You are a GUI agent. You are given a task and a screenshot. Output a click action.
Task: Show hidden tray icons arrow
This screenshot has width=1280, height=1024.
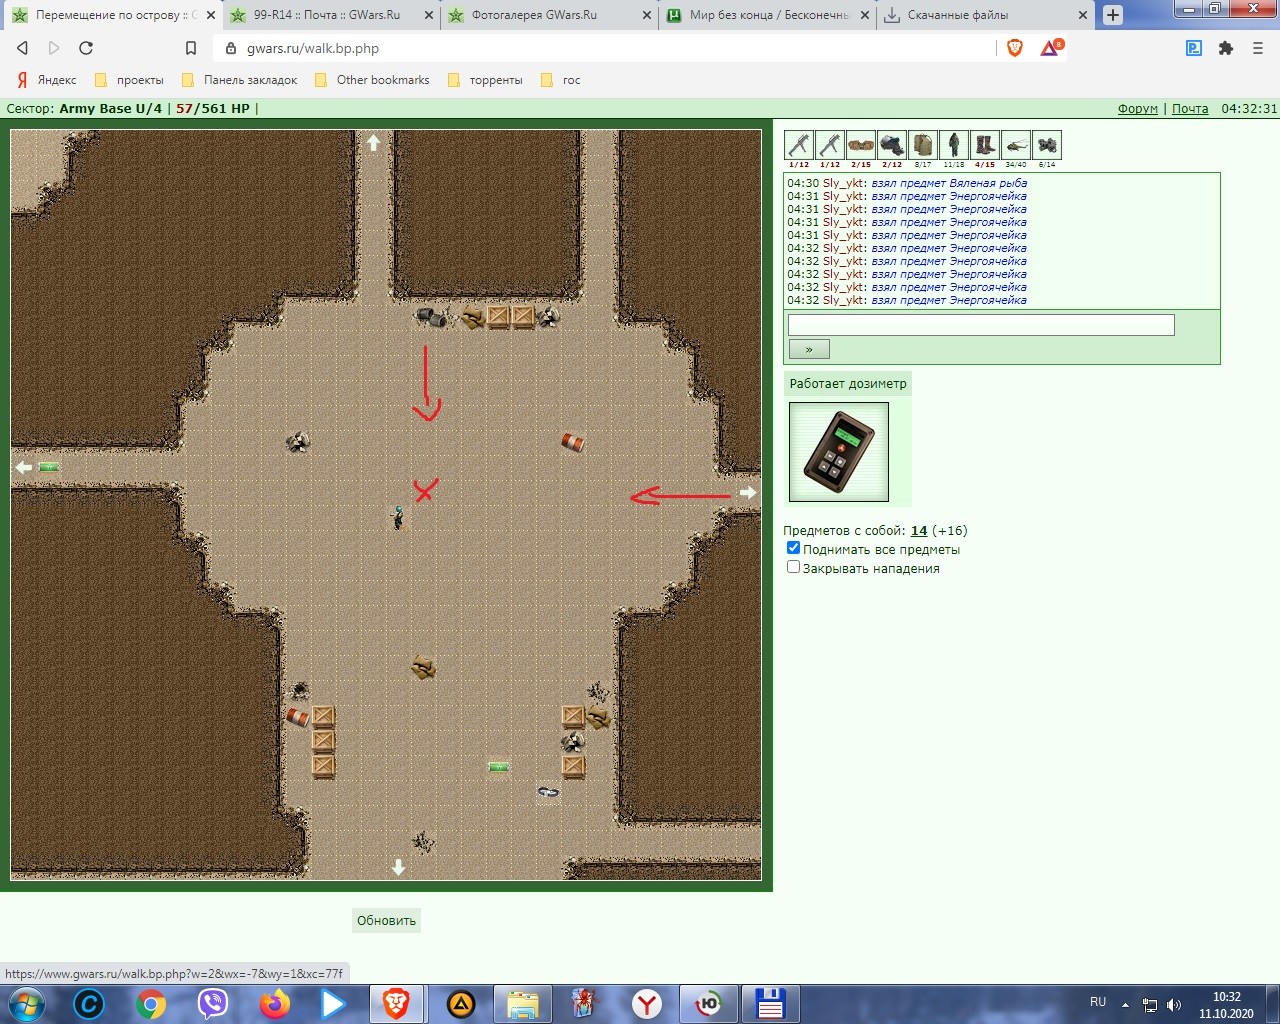tap(1125, 1005)
